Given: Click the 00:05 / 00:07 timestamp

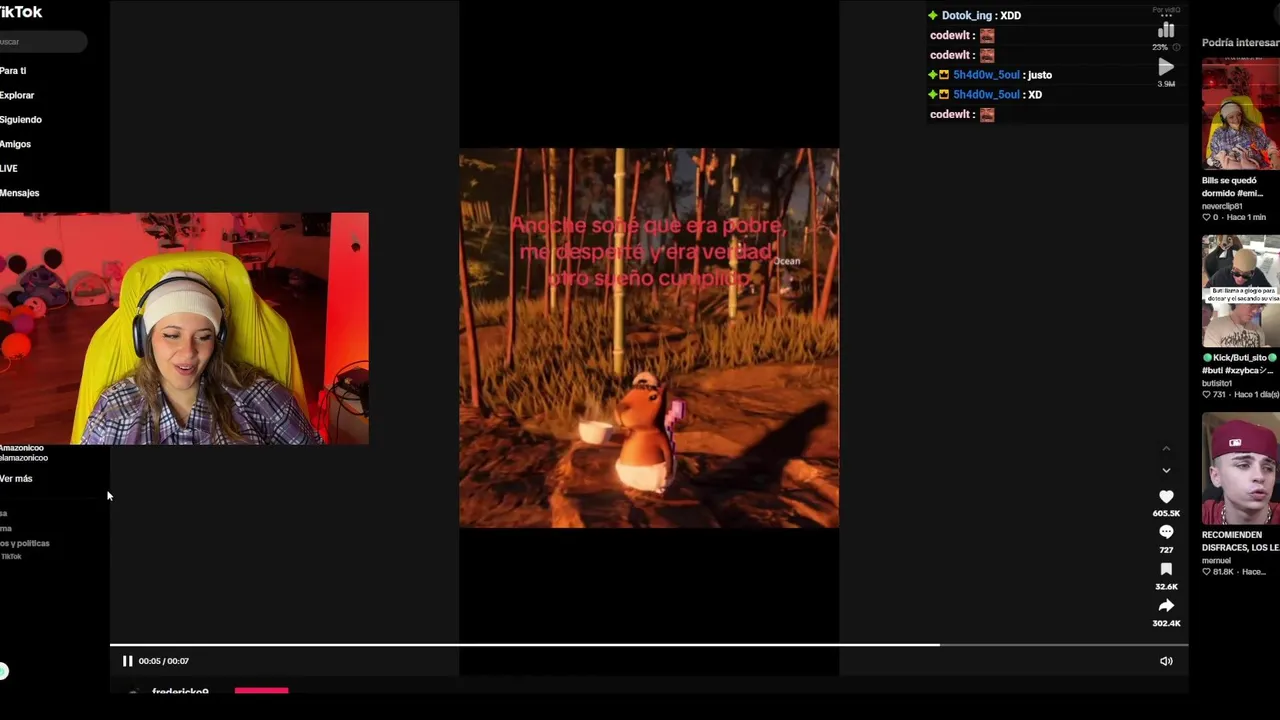Looking at the screenshot, I should point(164,661).
